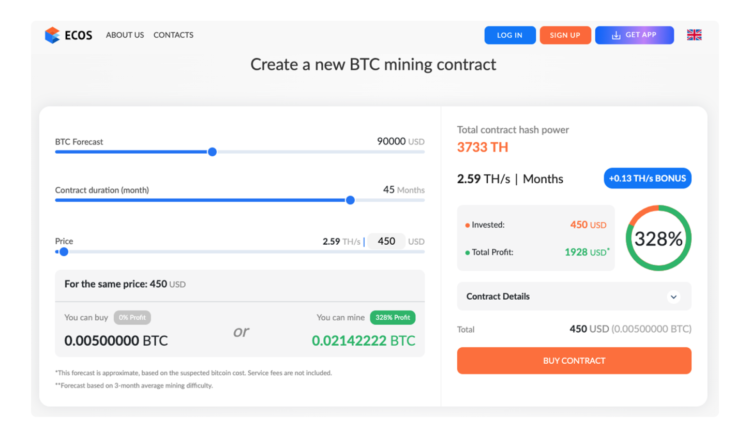Viewport: 750px width, 430px height.
Task: Click the 0.02142222 BTC mining amount
Action: 363,341
